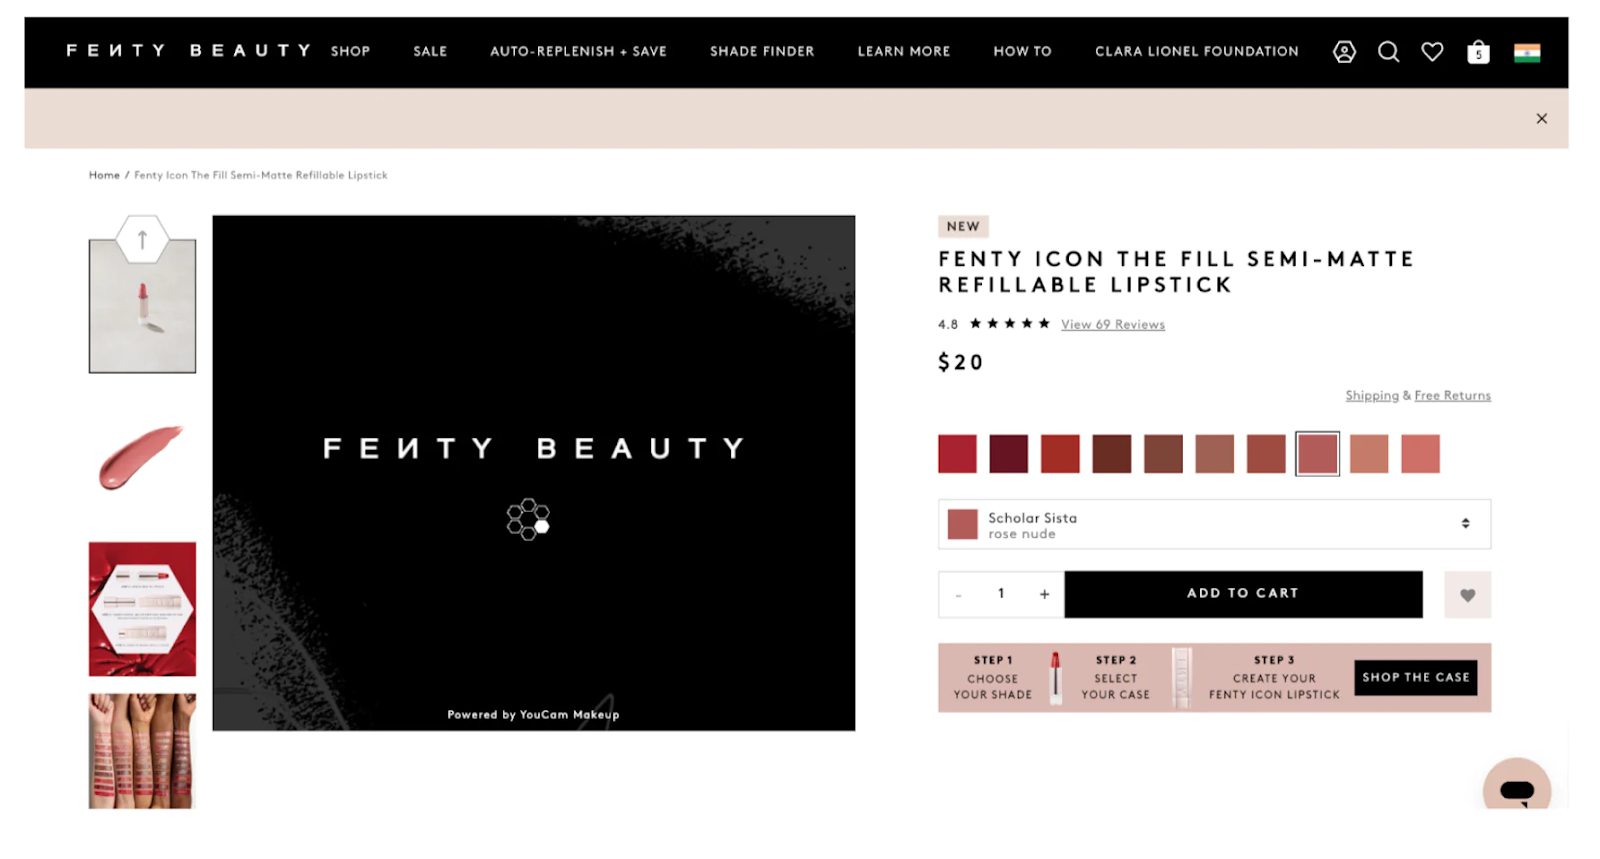Go to Home breadcrumb link
The image size is (1600, 859).
coord(104,175)
